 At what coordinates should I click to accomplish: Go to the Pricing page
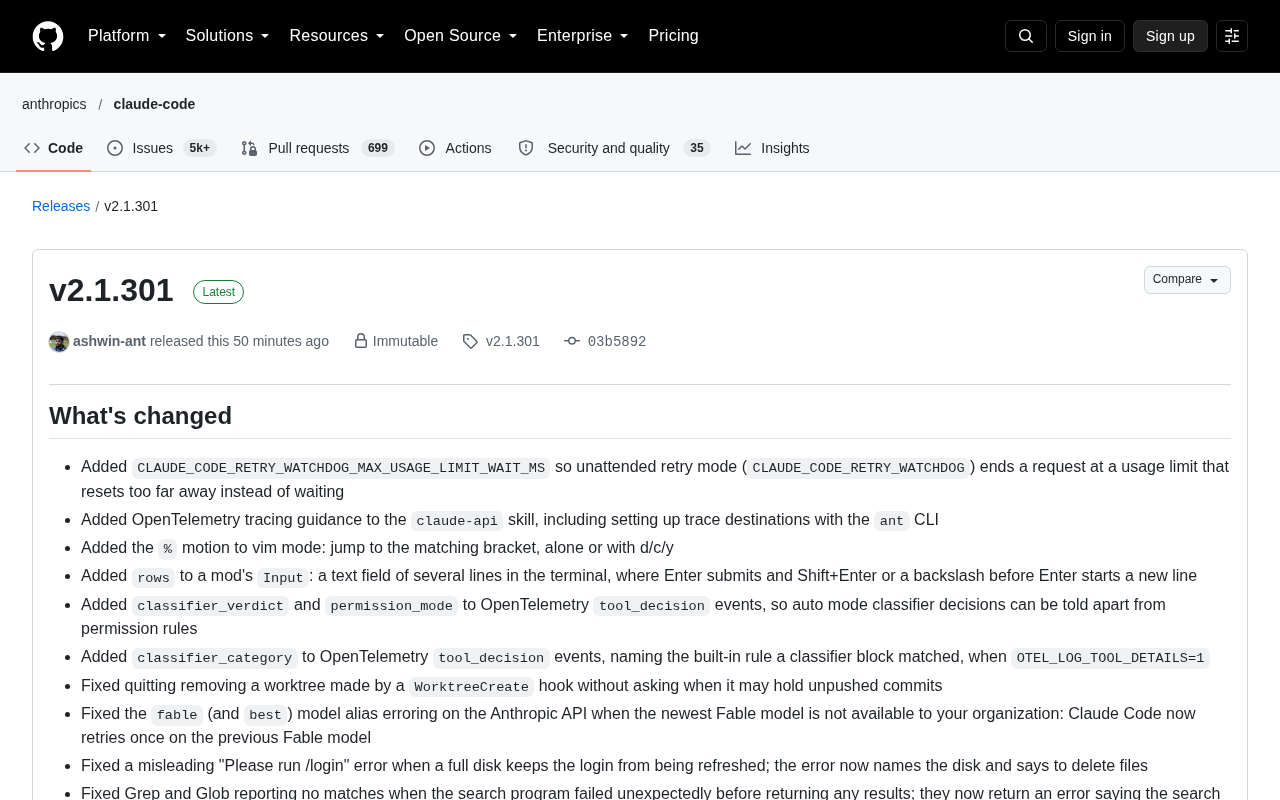[674, 36]
